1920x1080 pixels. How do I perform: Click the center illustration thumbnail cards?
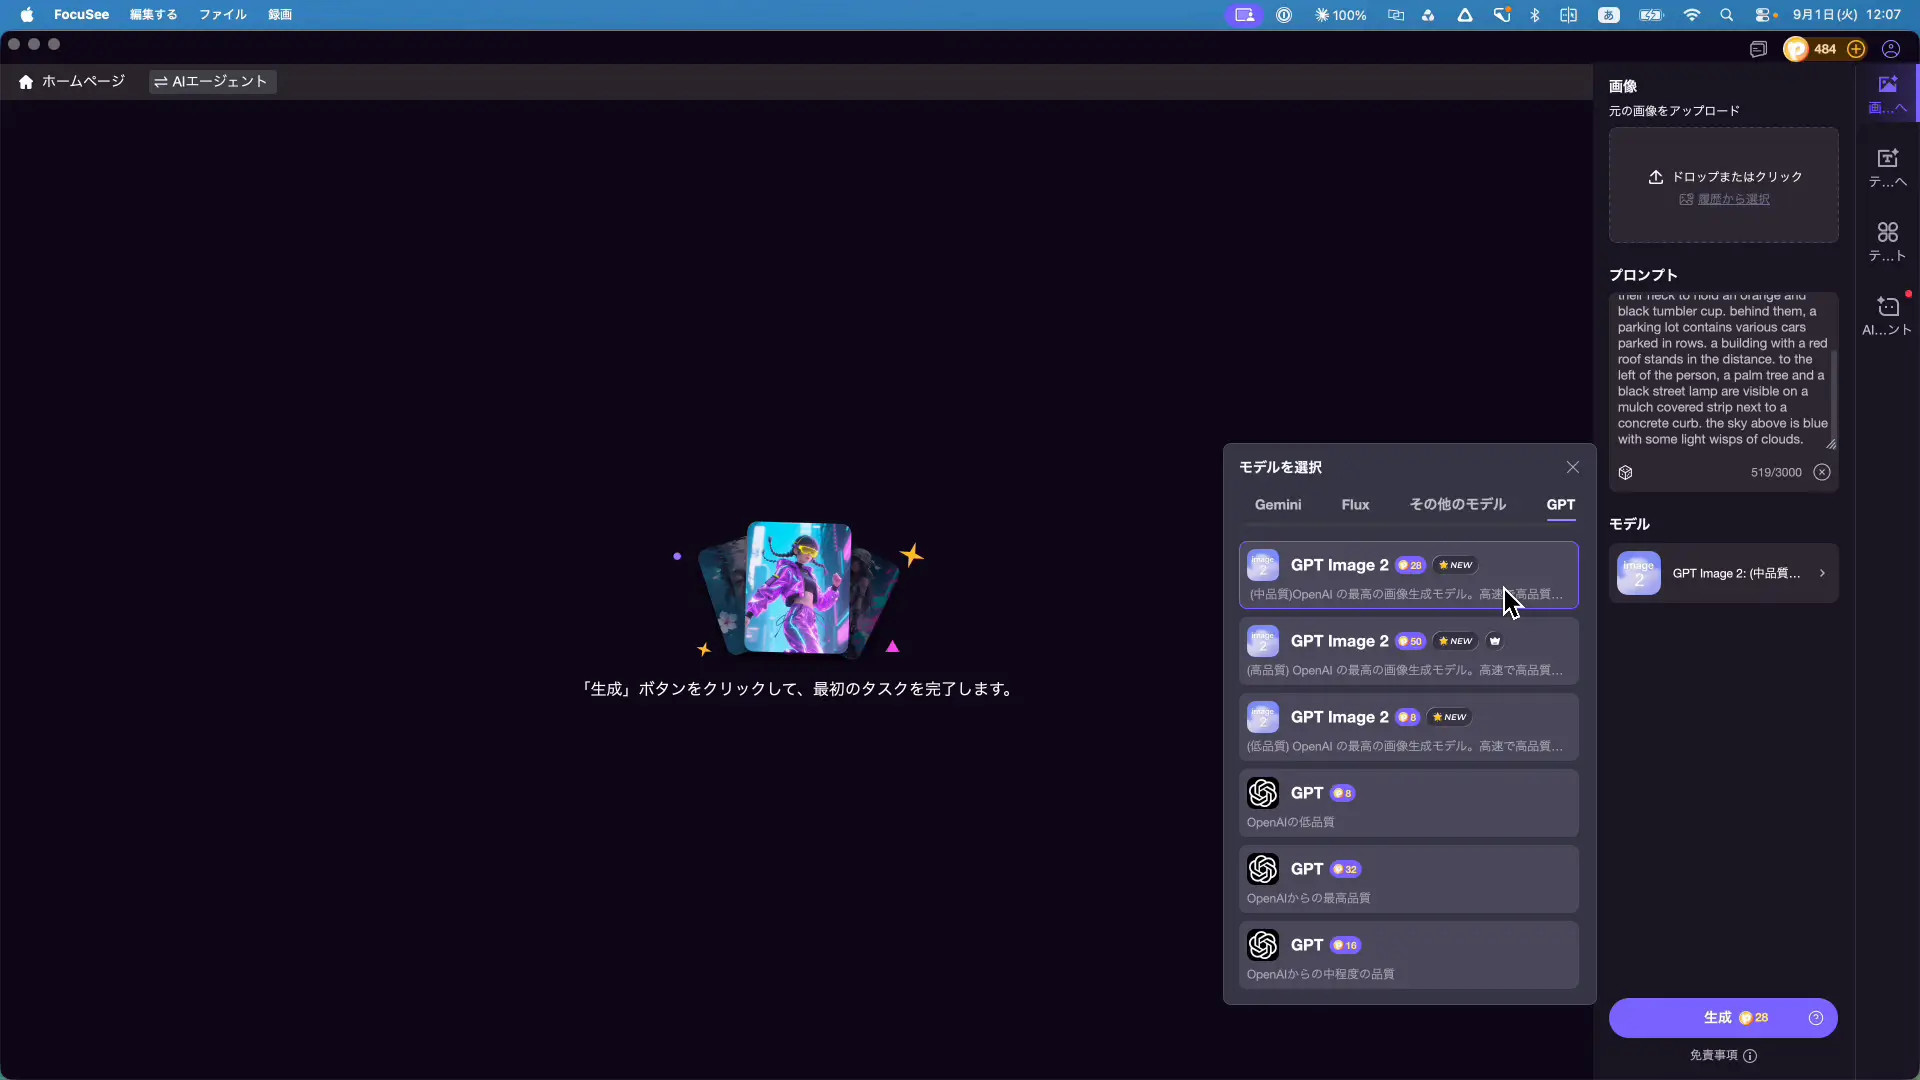[798, 588]
